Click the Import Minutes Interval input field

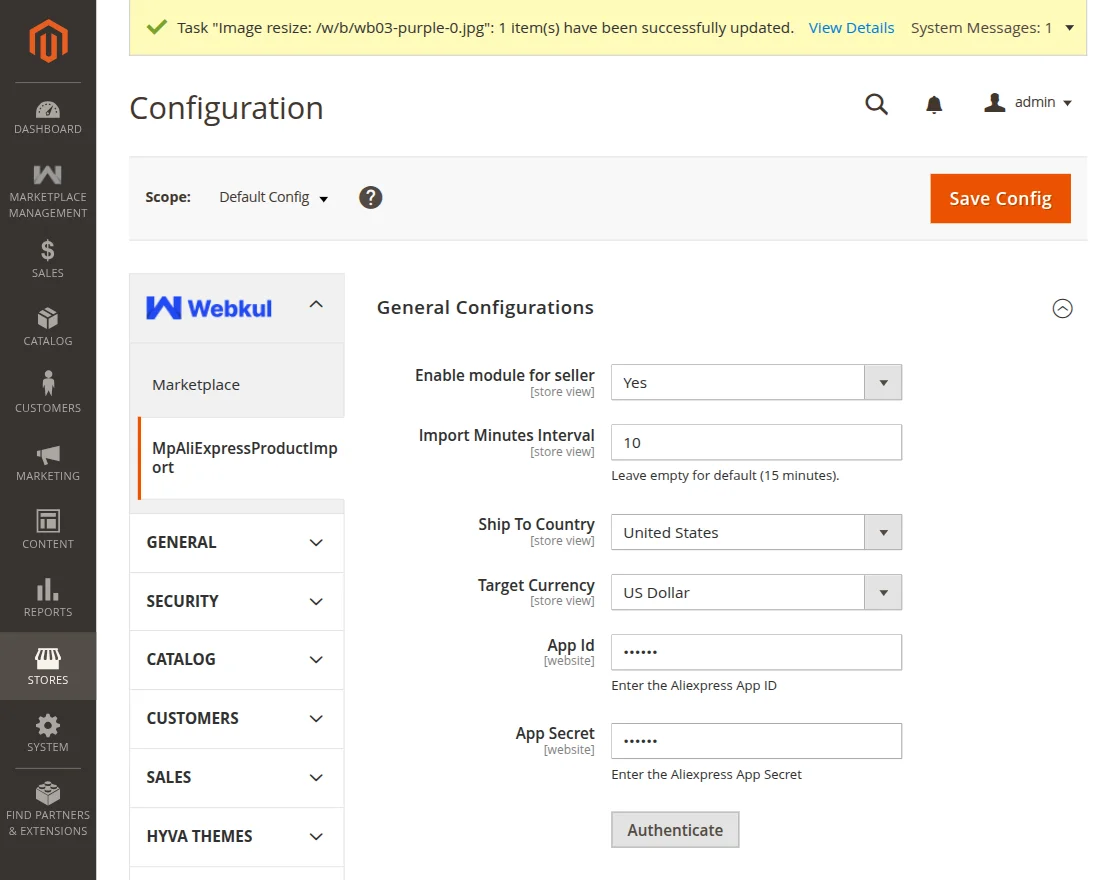755,442
